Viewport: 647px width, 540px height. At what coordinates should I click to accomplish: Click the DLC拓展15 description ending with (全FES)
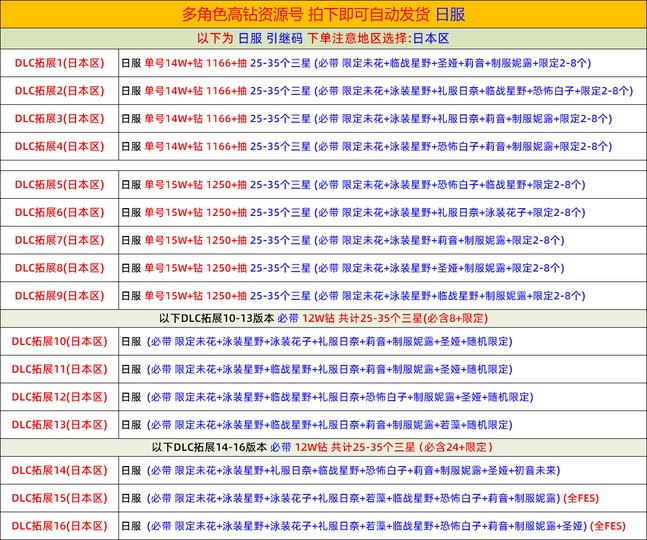[371, 497]
